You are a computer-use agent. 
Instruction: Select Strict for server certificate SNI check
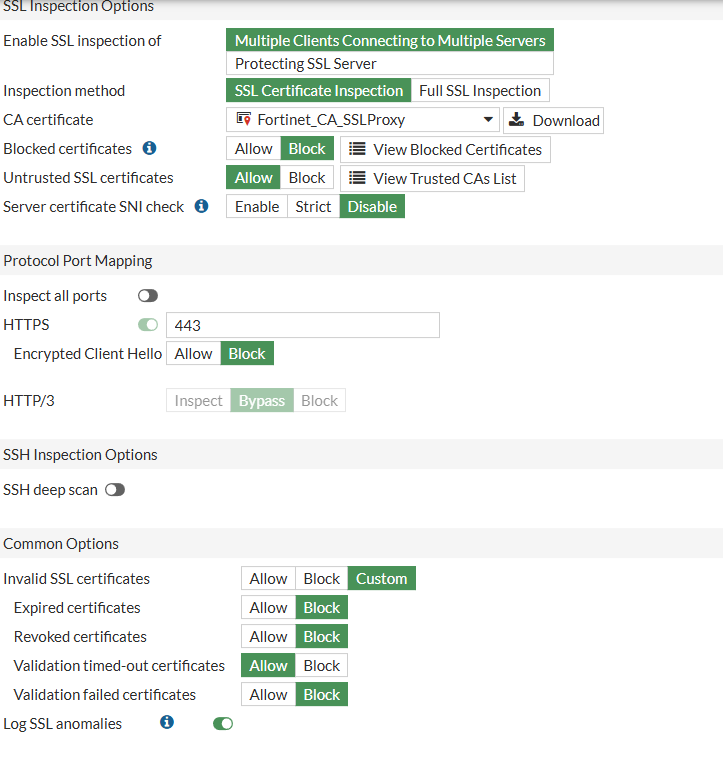[313, 206]
